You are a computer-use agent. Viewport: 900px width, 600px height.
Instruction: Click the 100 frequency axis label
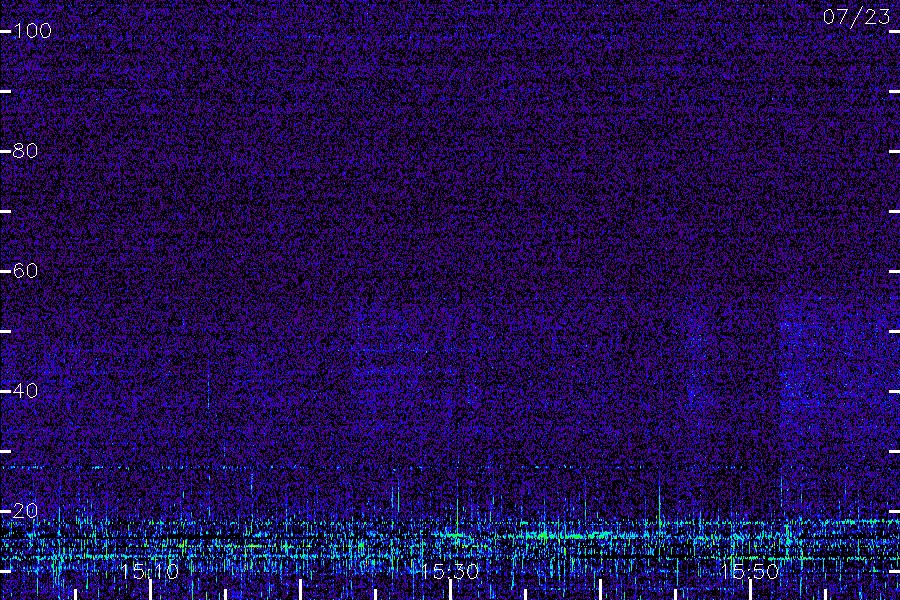[32, 30]
